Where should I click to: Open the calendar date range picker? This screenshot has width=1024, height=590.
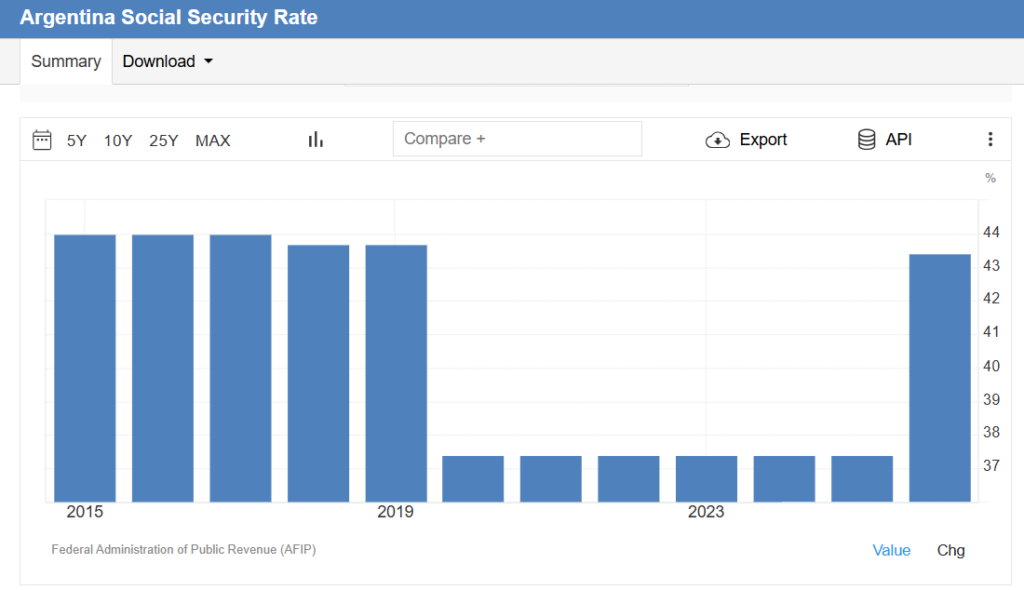tap(42, 140)
